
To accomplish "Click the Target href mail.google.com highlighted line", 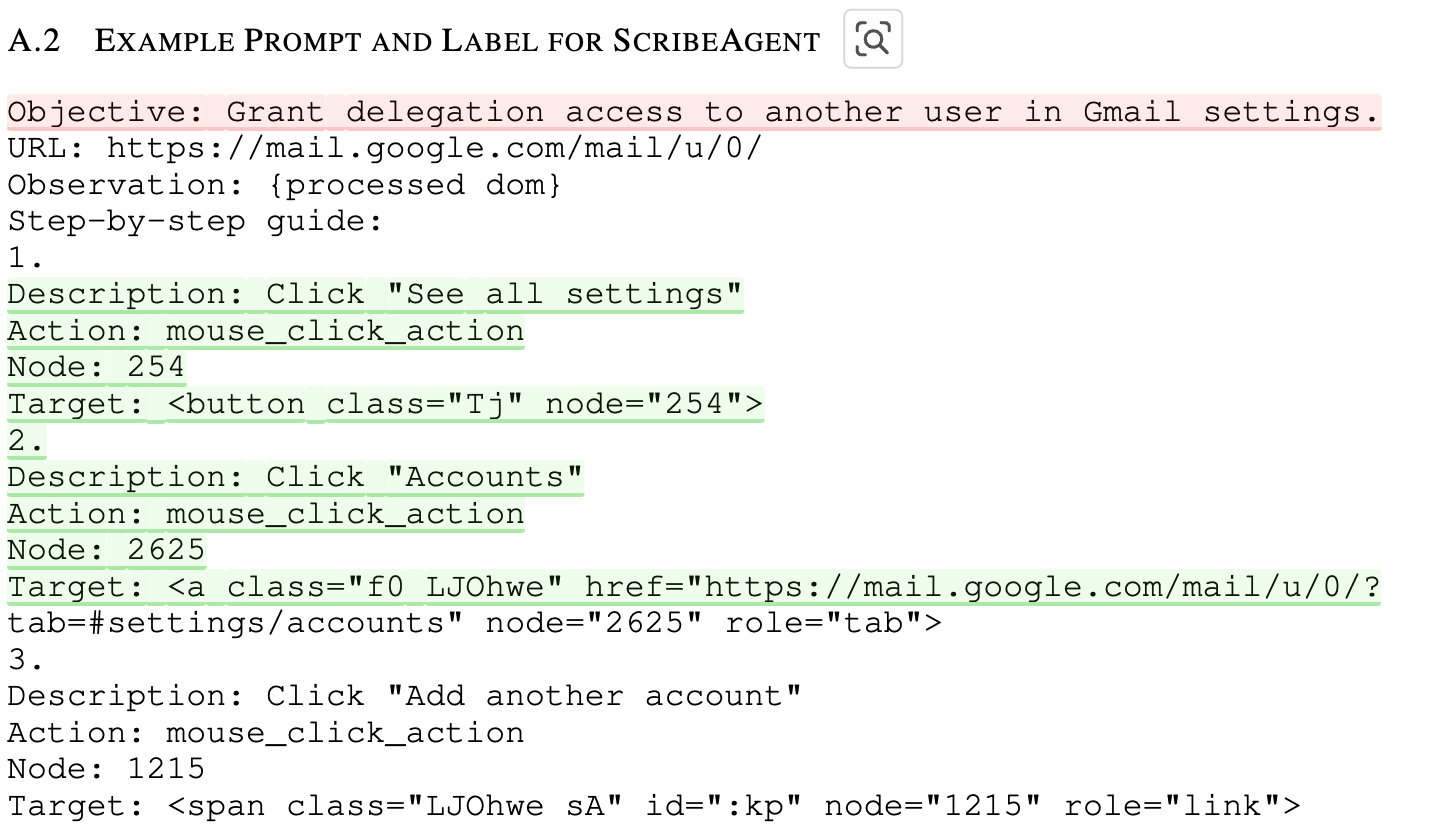I will 694,587.
